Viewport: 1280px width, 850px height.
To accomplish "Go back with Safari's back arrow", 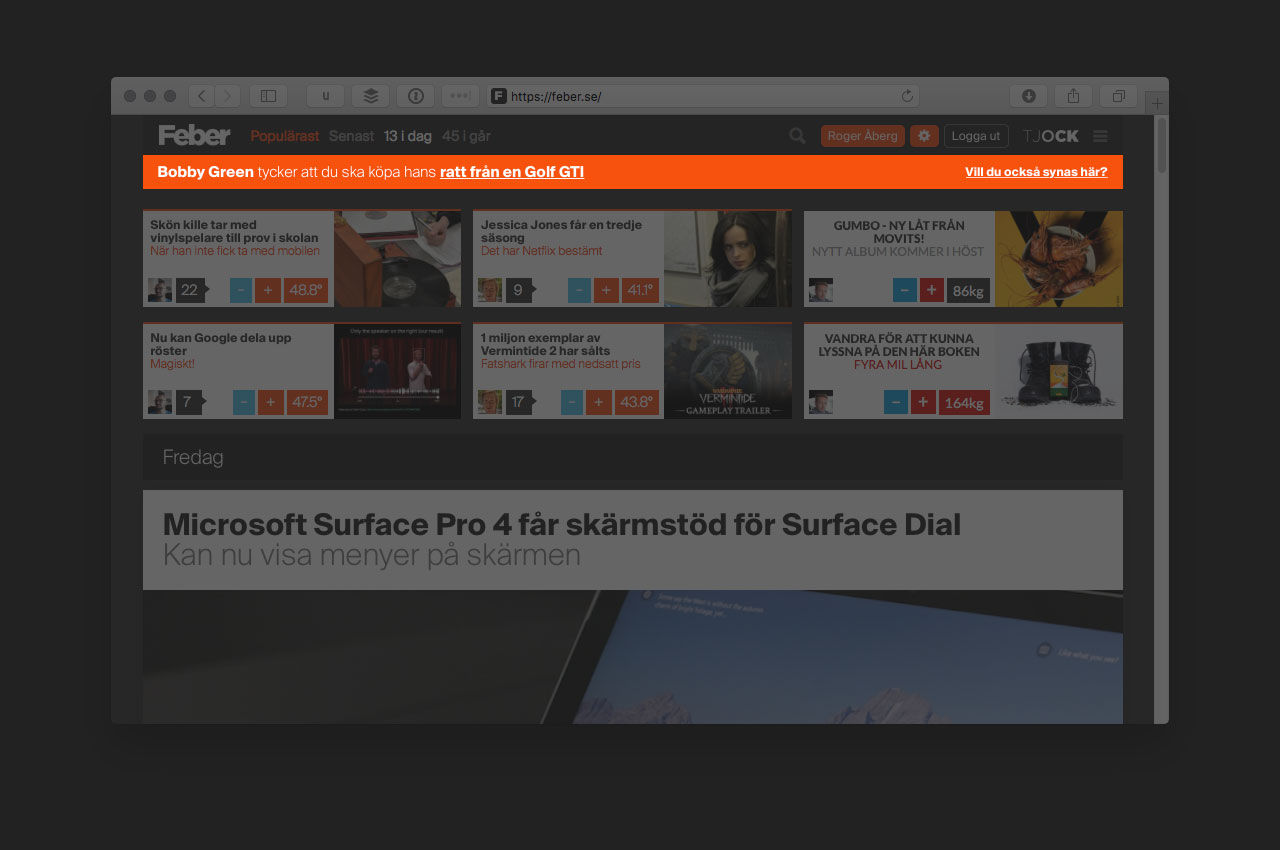I will coord(202,96).
